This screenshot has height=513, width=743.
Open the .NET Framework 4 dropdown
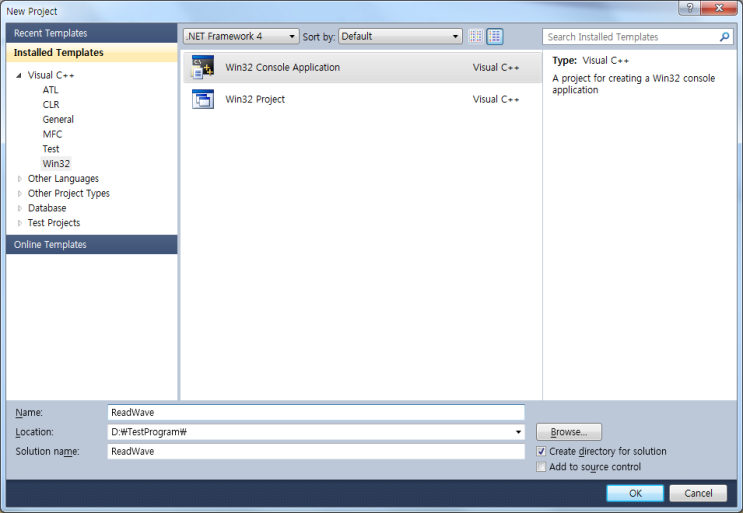(241, 36)
